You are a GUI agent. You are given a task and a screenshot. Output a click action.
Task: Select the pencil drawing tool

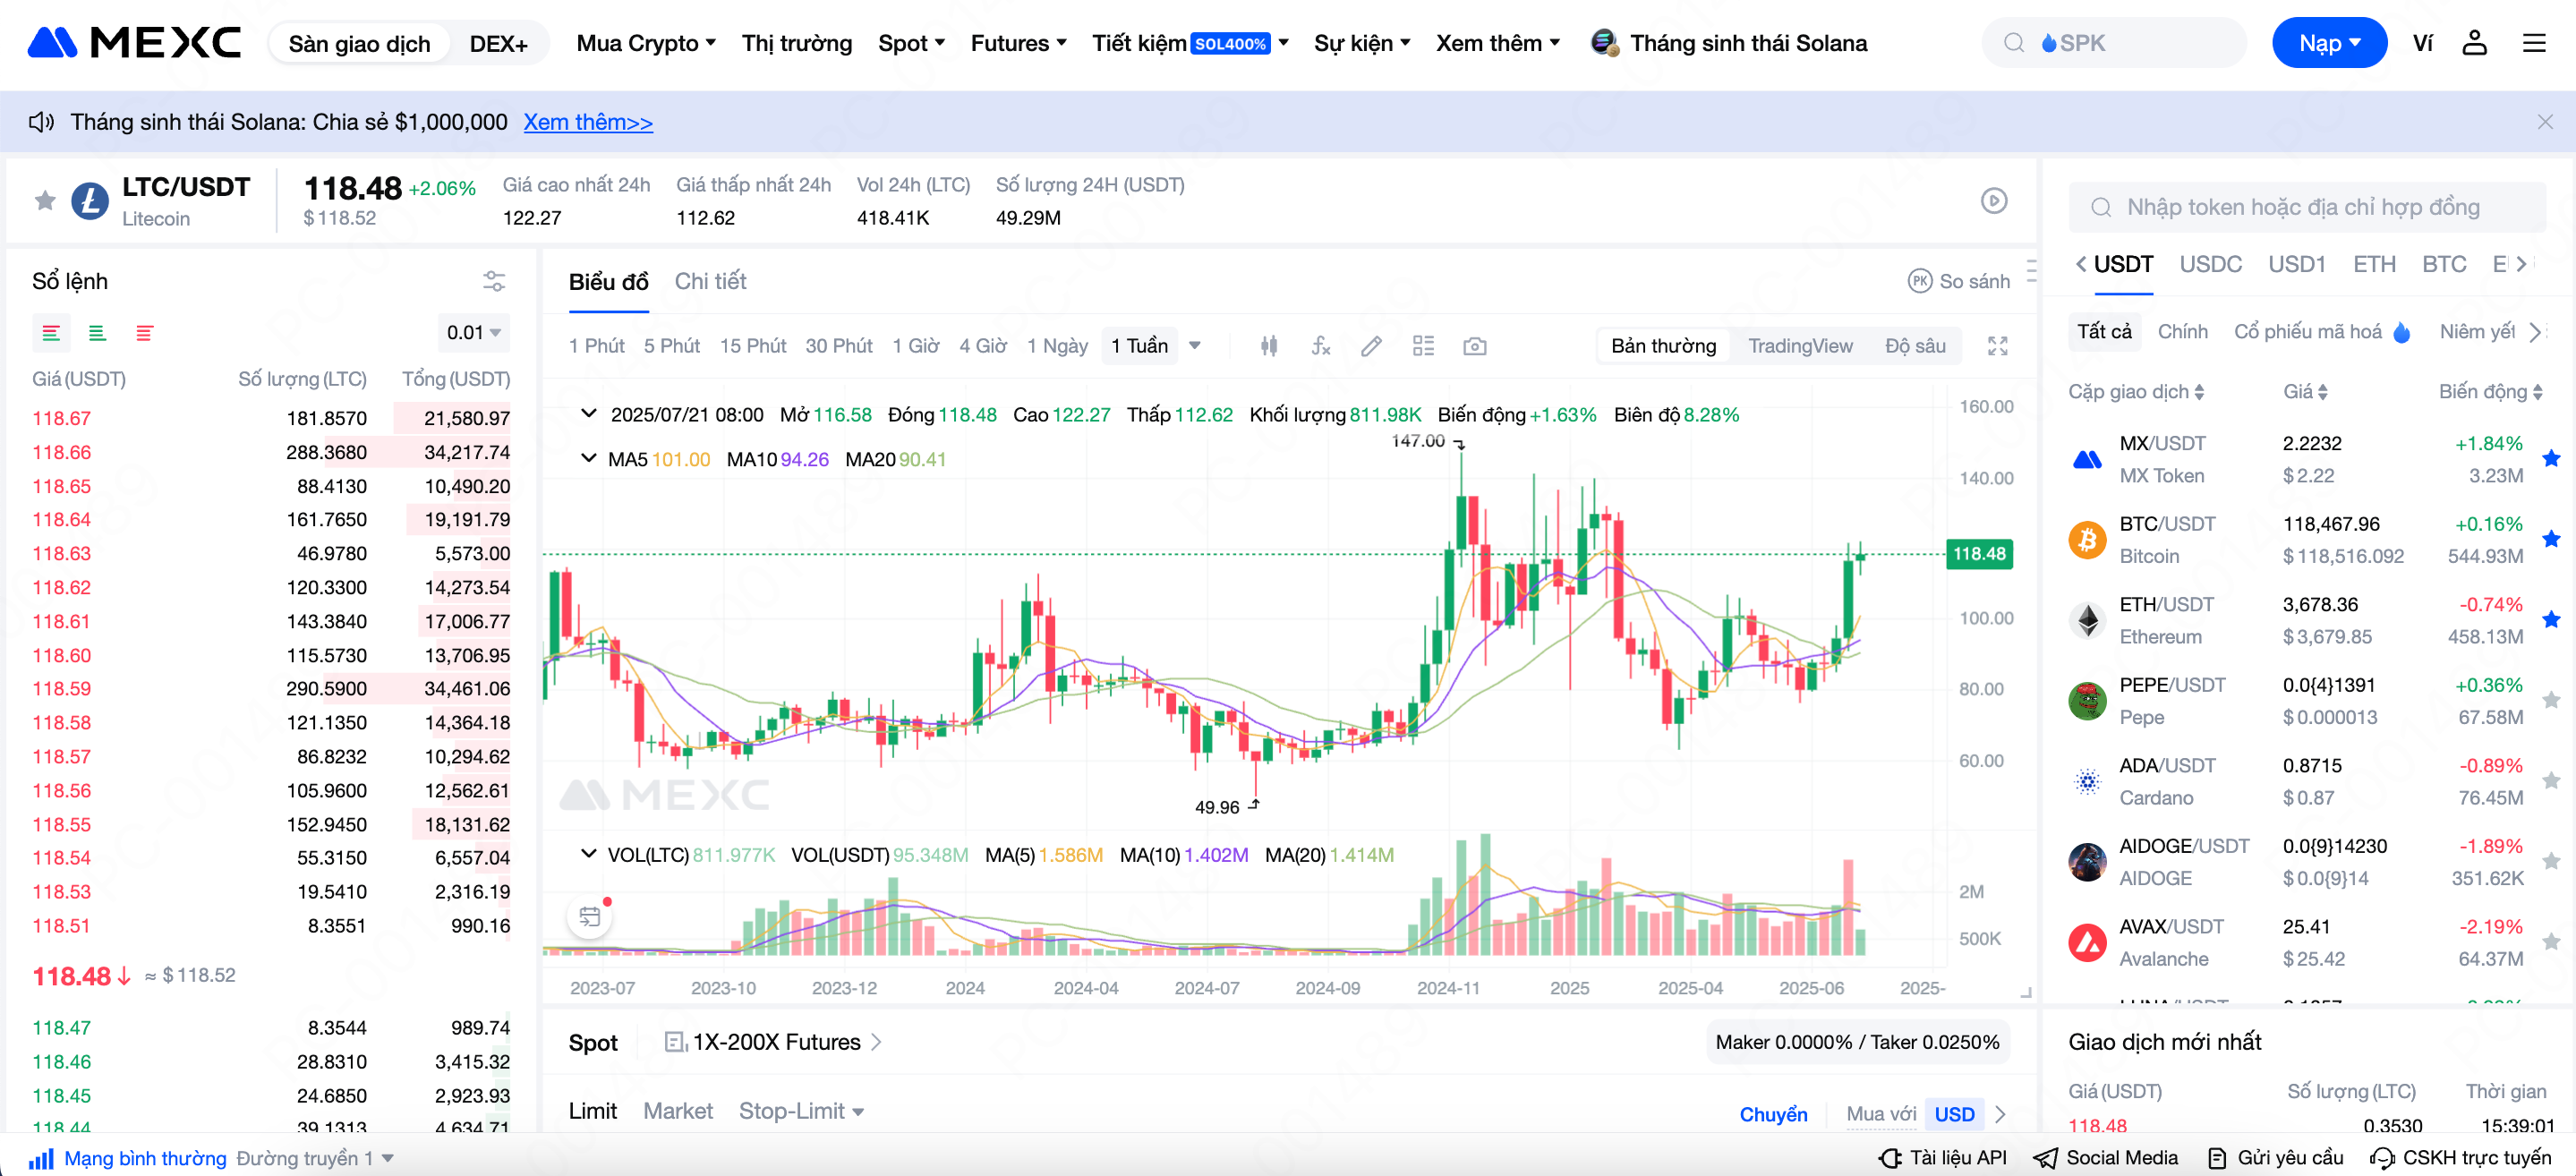pos(1371,346)
